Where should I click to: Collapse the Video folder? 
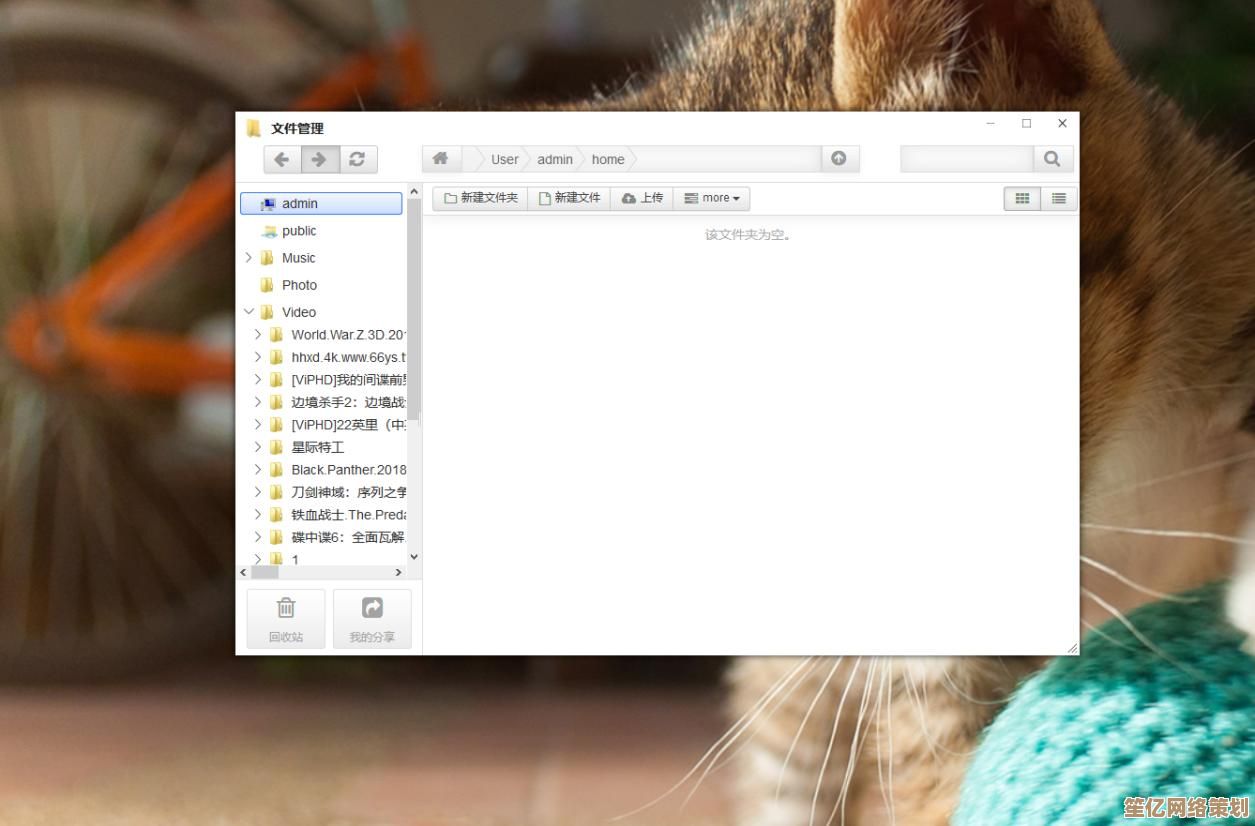(249, 312)
